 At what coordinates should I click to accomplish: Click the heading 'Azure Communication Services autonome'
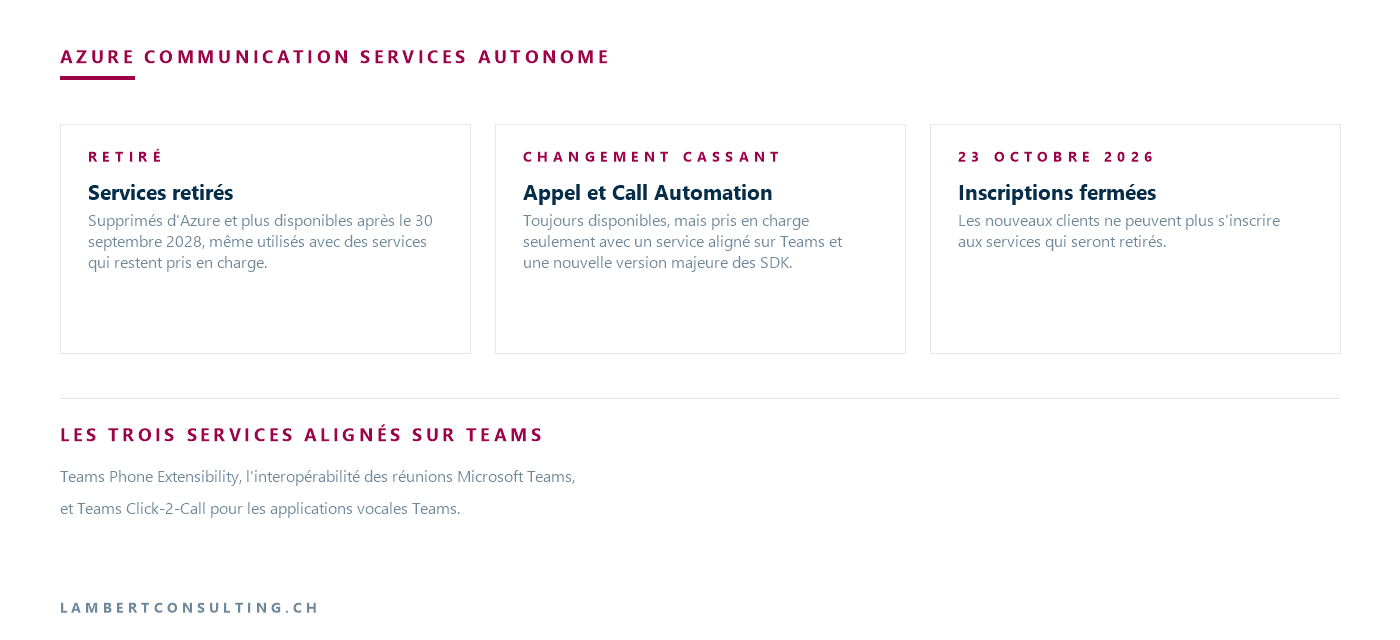click(335, 57)
